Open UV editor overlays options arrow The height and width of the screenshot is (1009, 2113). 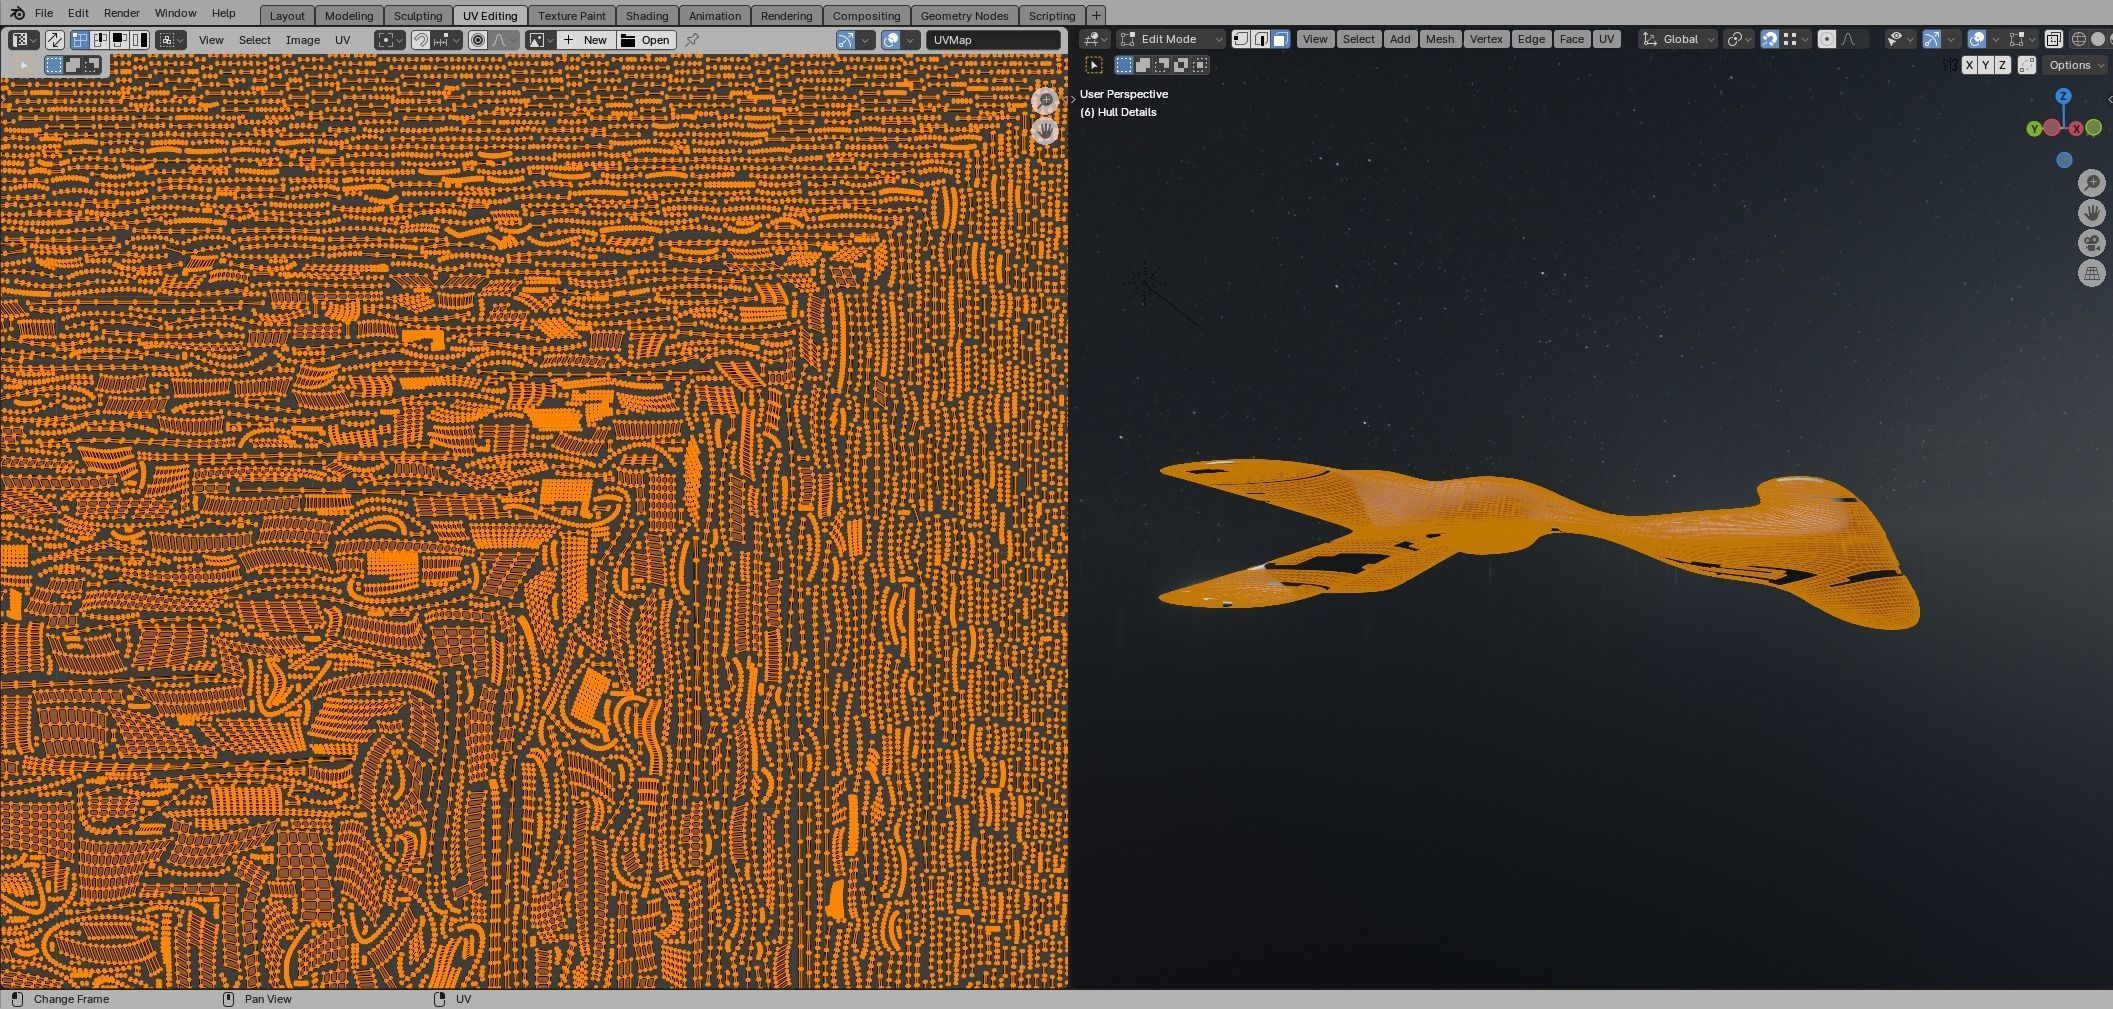pyautogui.click(x=910, y=40)
